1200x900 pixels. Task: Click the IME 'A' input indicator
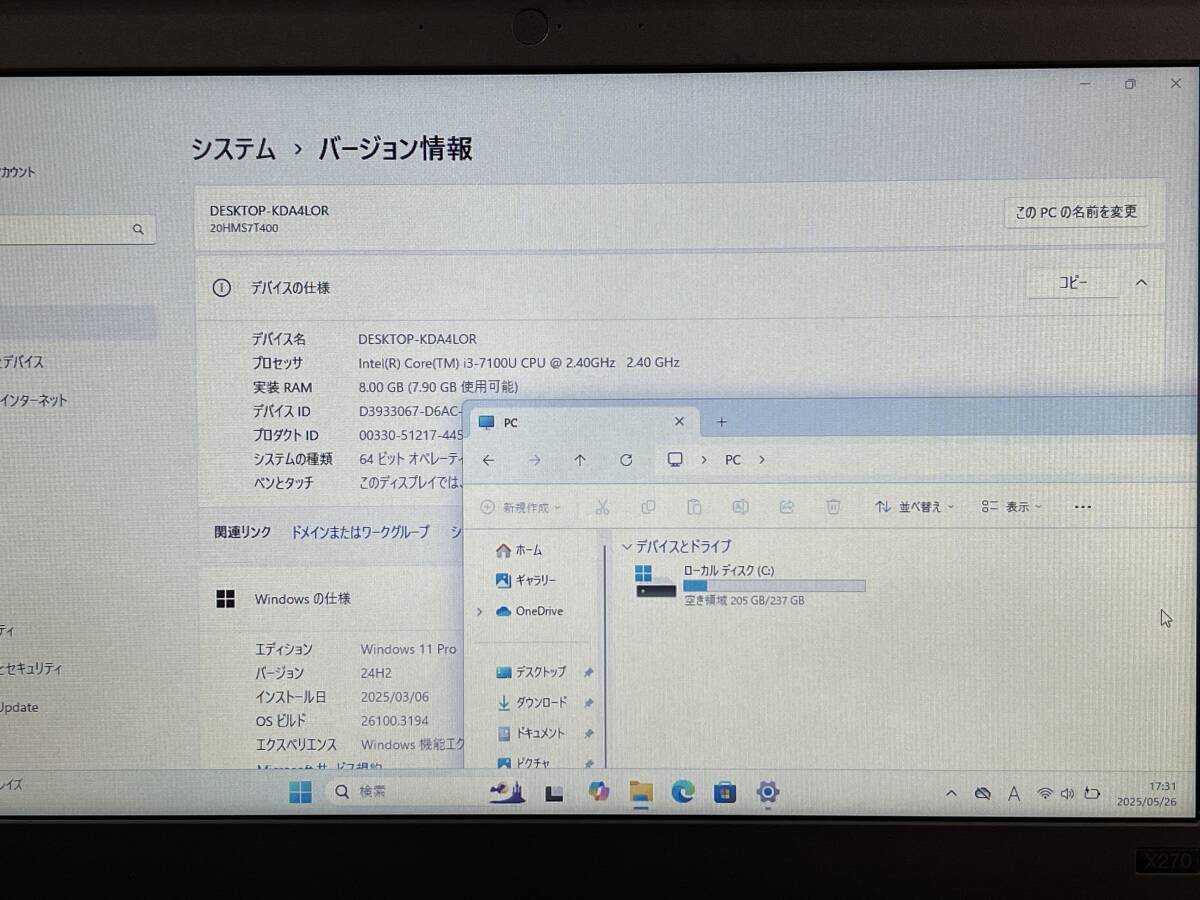pos(1014,794)
